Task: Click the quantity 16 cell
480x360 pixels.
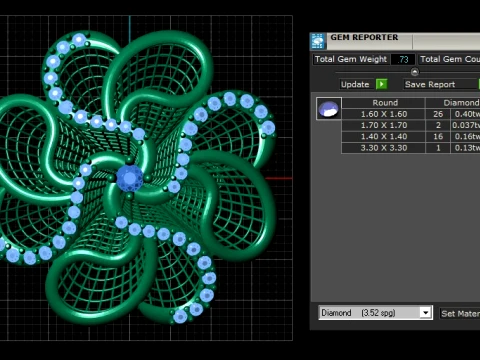Action: pos(438,137)
